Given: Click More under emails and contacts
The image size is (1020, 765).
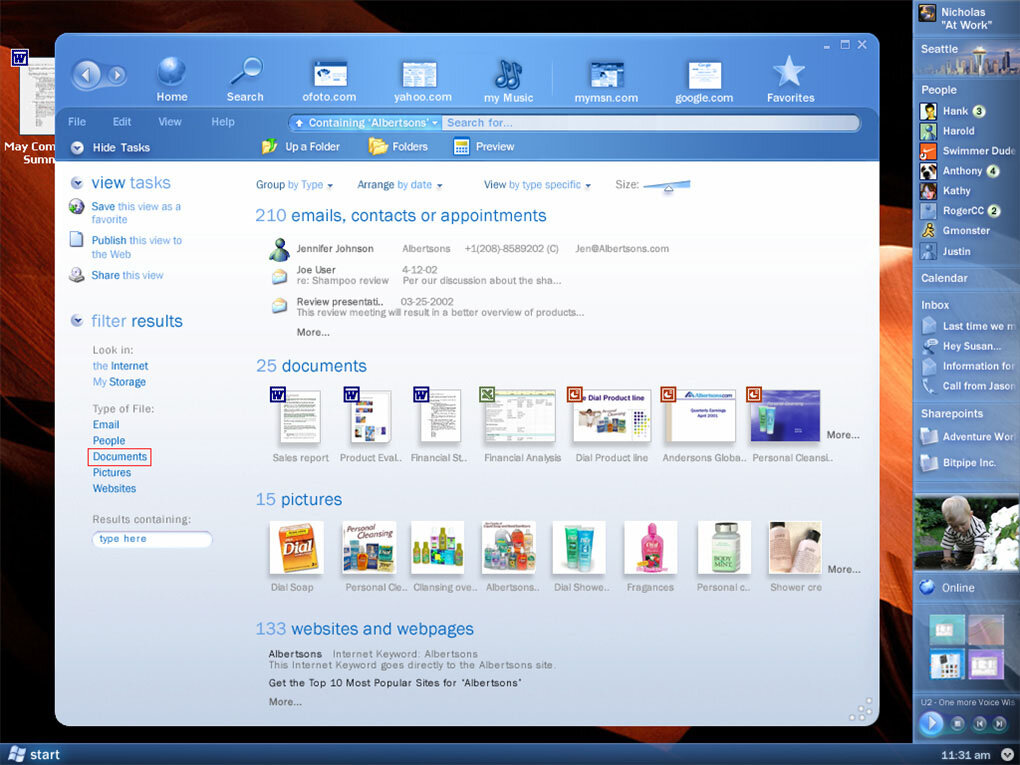Looking at the screenshot, I should pyautogui.click(x=313, y=332).
